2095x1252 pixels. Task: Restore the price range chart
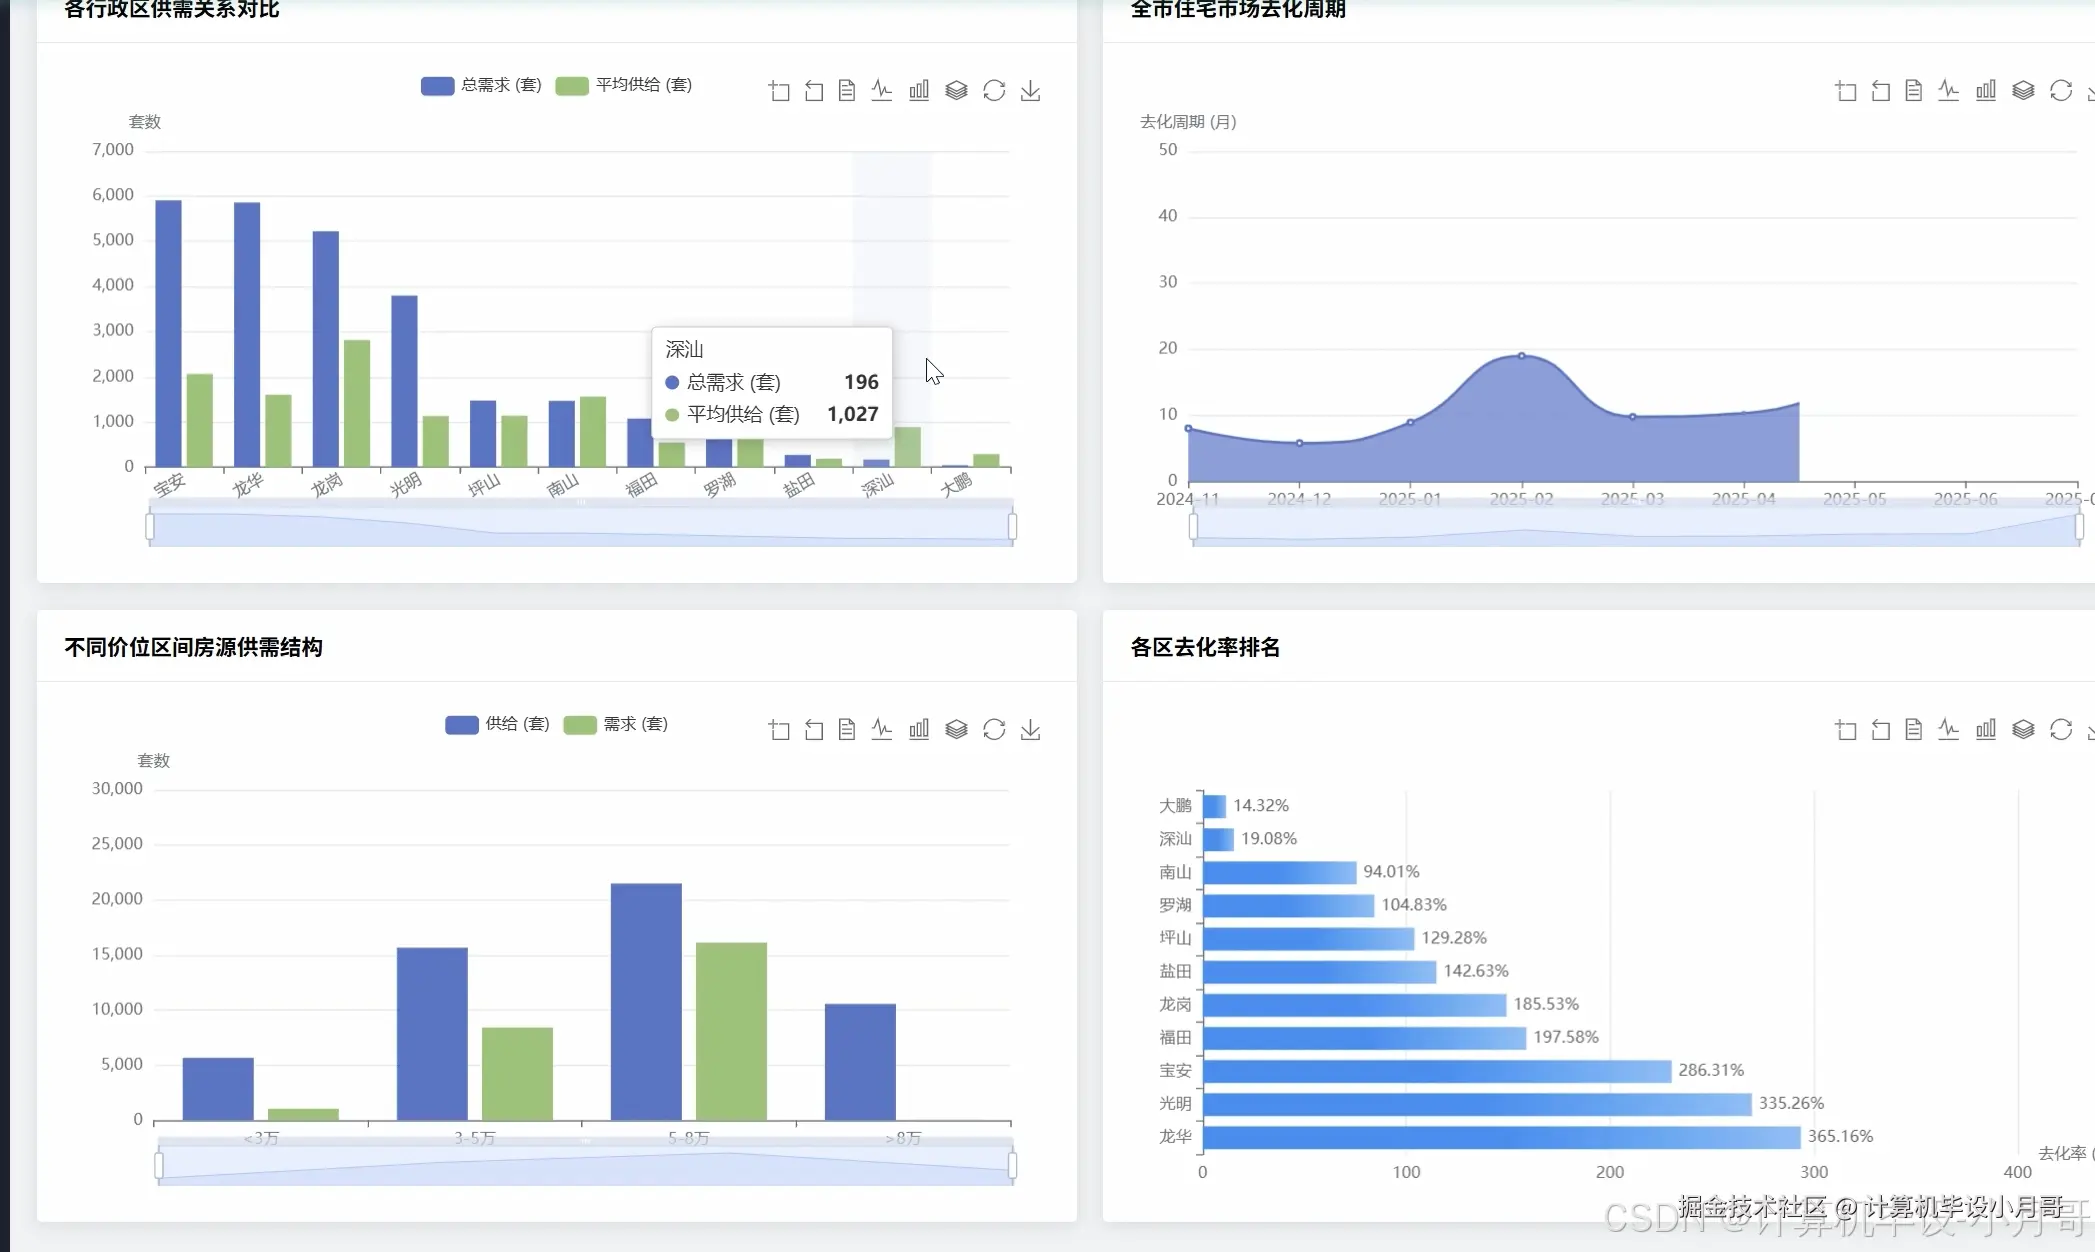click(x=994, y=730)
